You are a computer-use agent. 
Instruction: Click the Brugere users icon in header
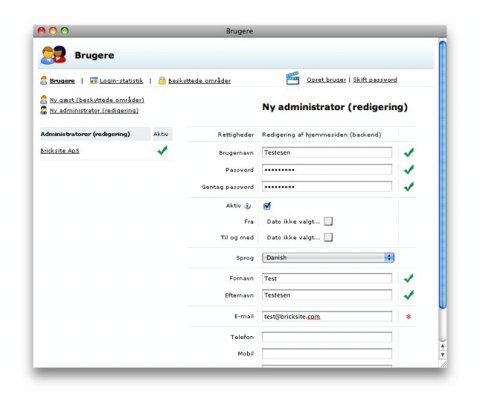53,55
